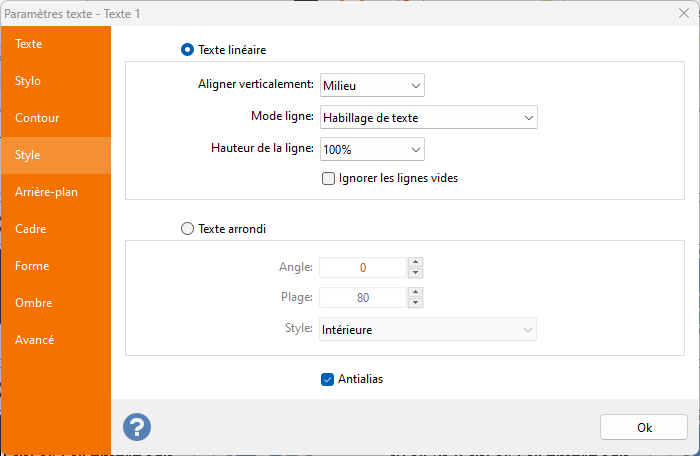This screenshot has width=700, height=456.
Task: Open the Aligner verticalement dropdown
Action: point(372,85)
